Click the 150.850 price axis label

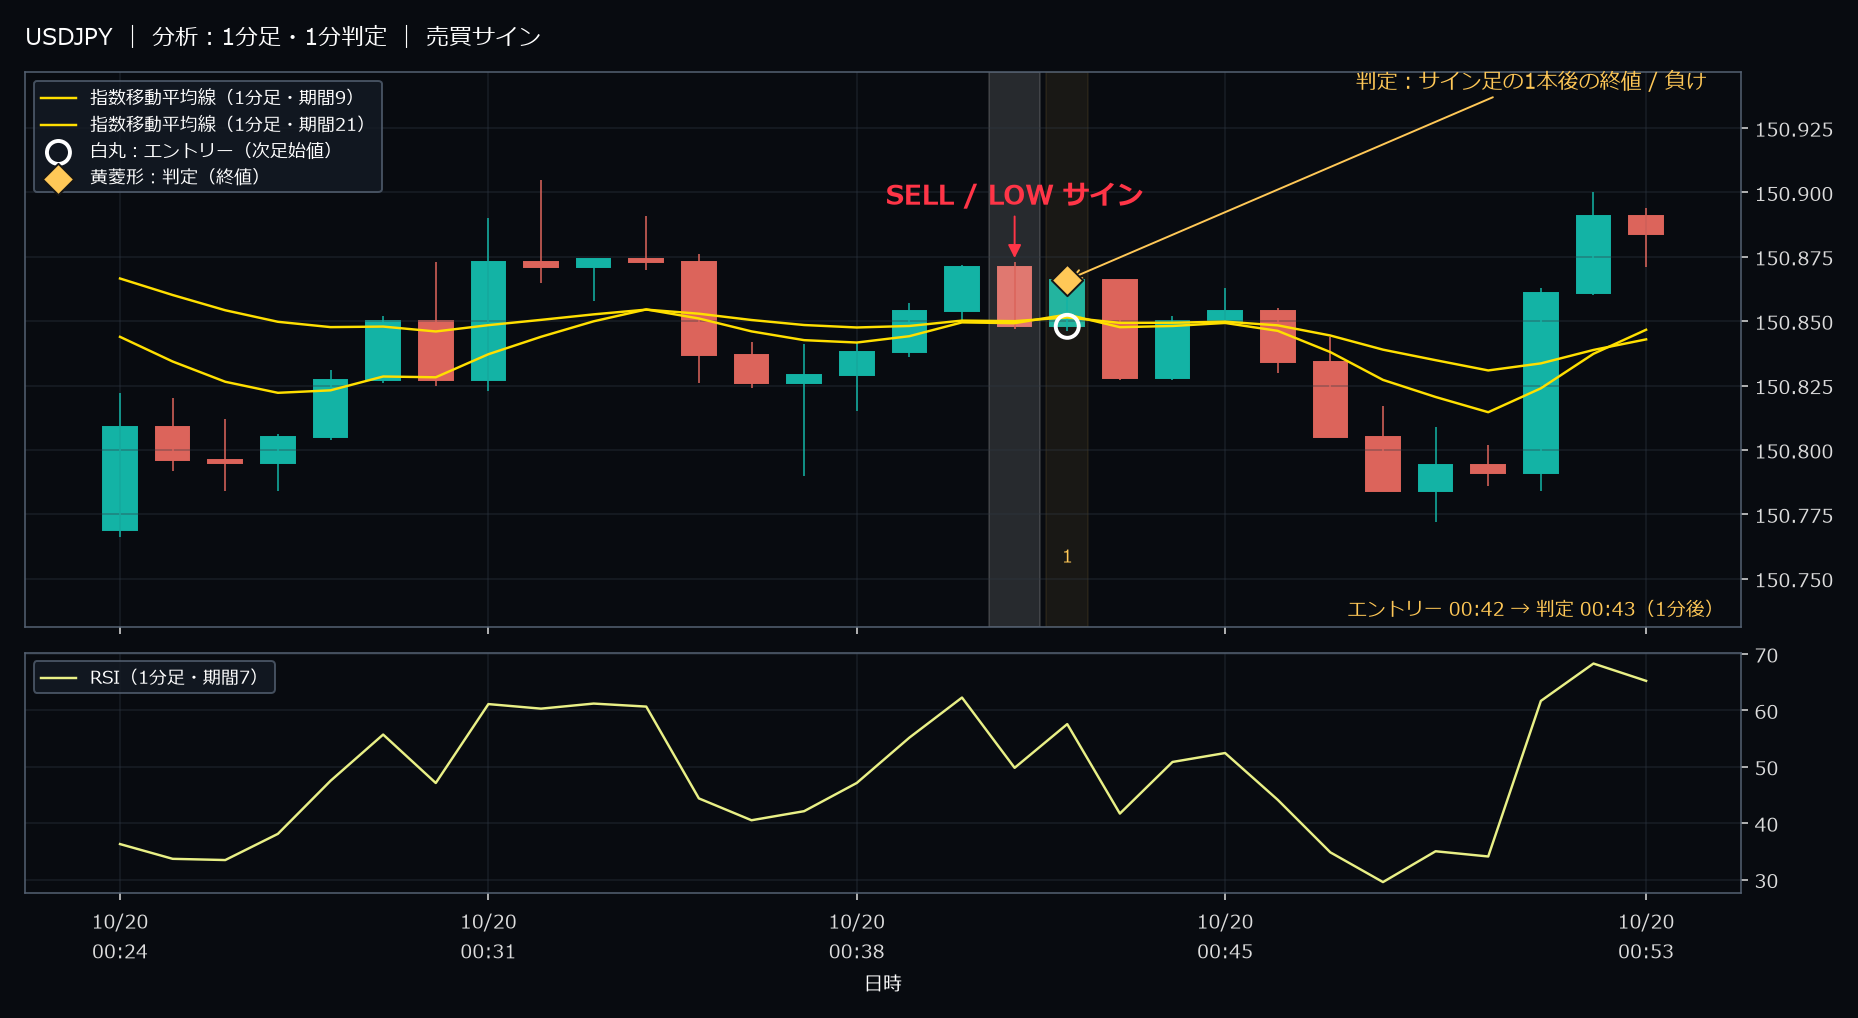(1794, 323)
